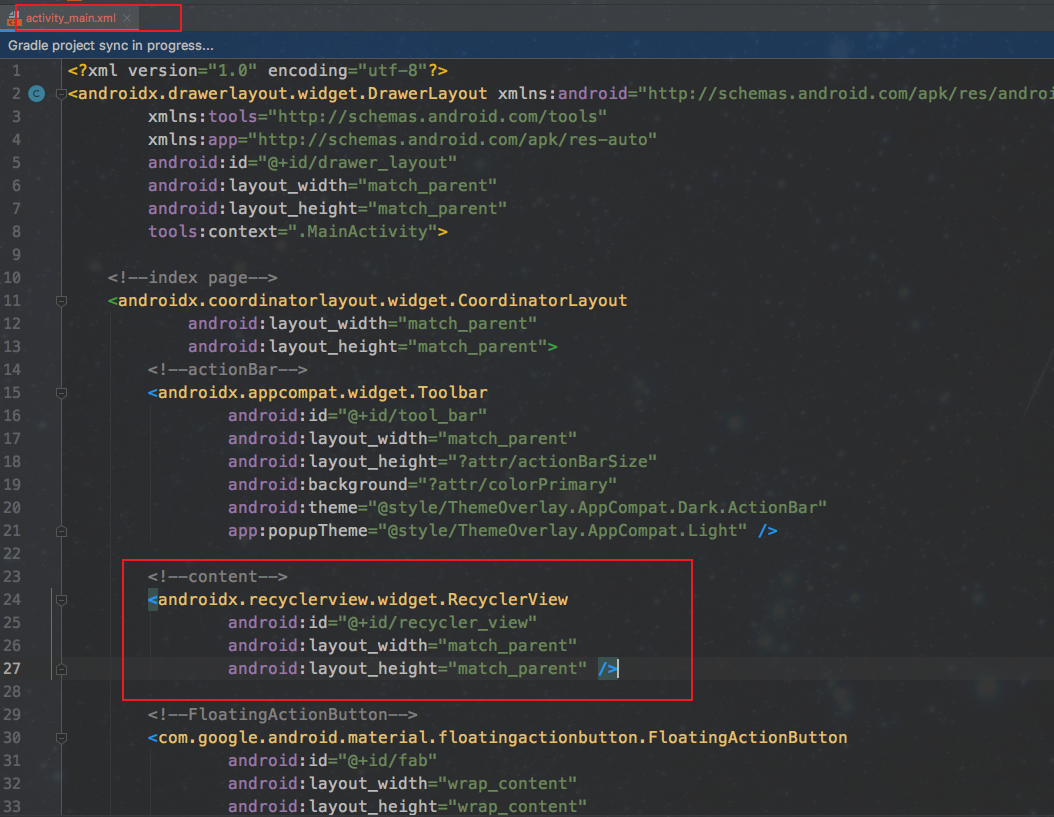This screenshot has width=1054, height=817.
Task: Click the "FloatingActionButton" comment on line 29
Action: pos(282,715)
